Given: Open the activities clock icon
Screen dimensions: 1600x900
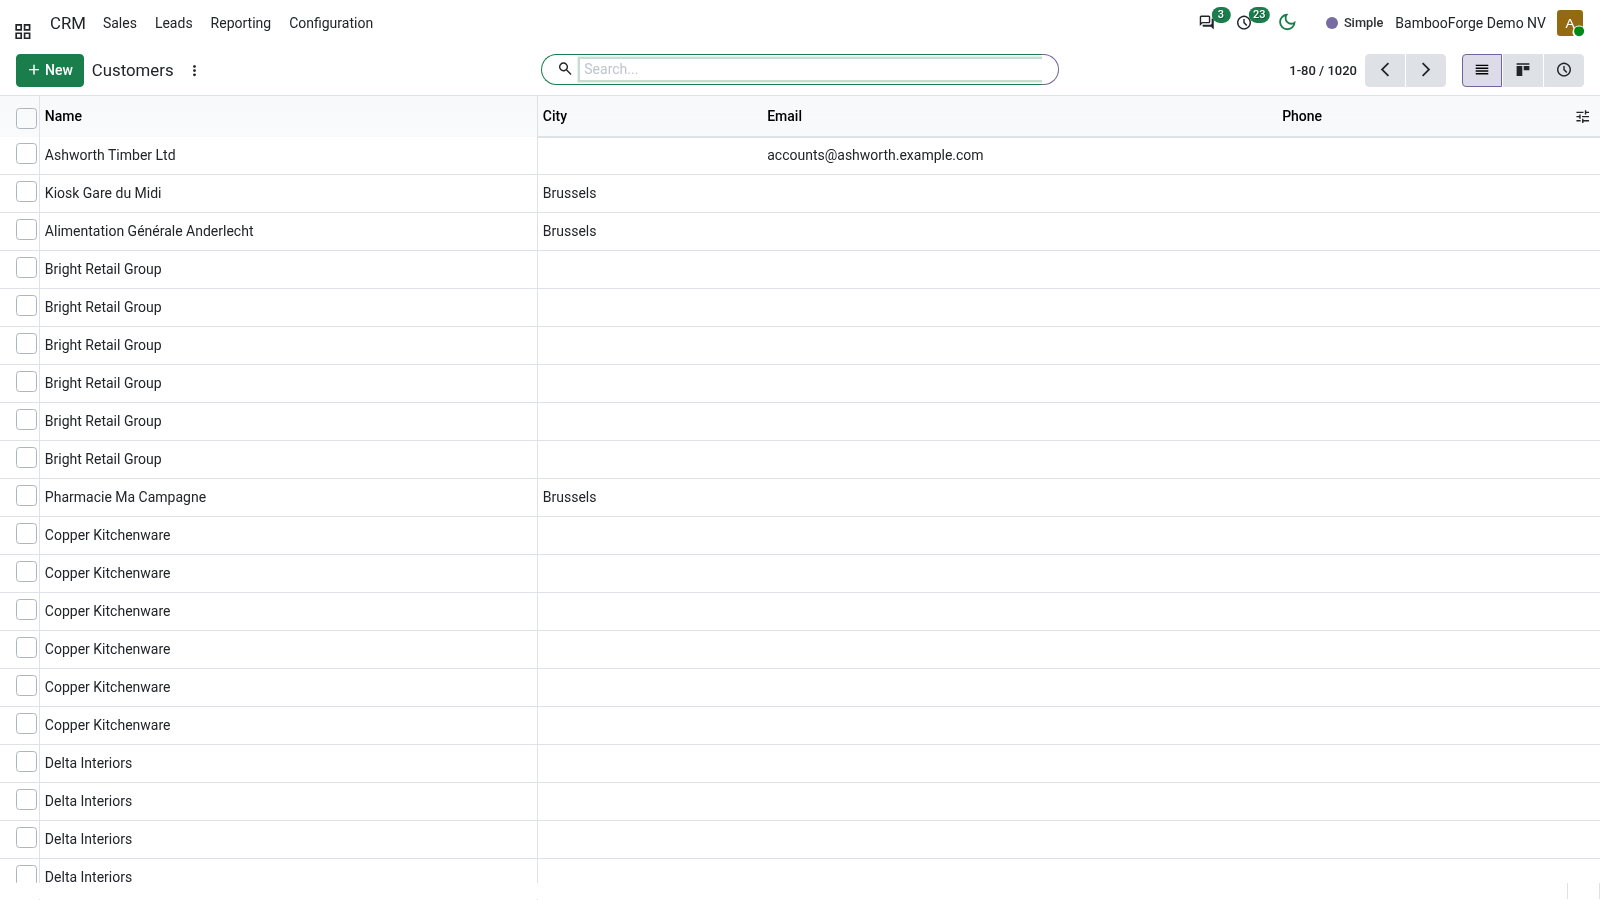Looking at the screenshot, I should tap(1244, 22).
